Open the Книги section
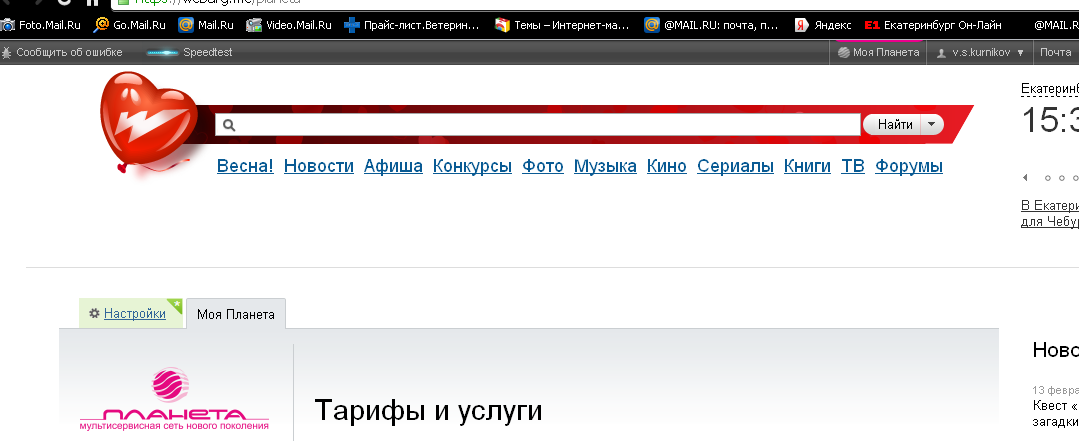 807,166
